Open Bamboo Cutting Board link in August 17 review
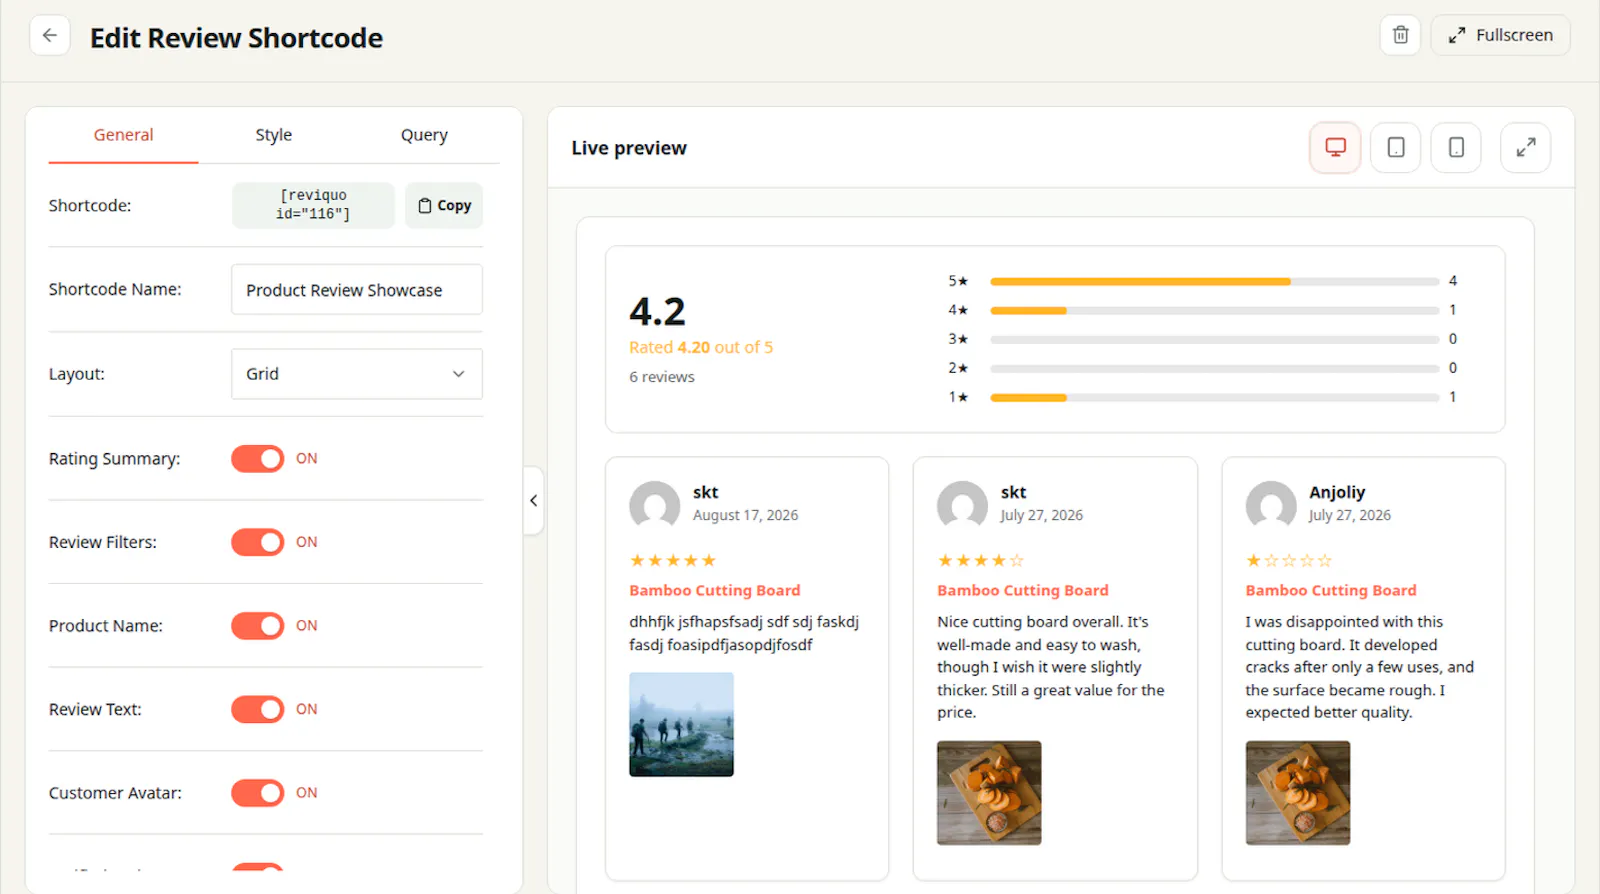 point(715,590)
